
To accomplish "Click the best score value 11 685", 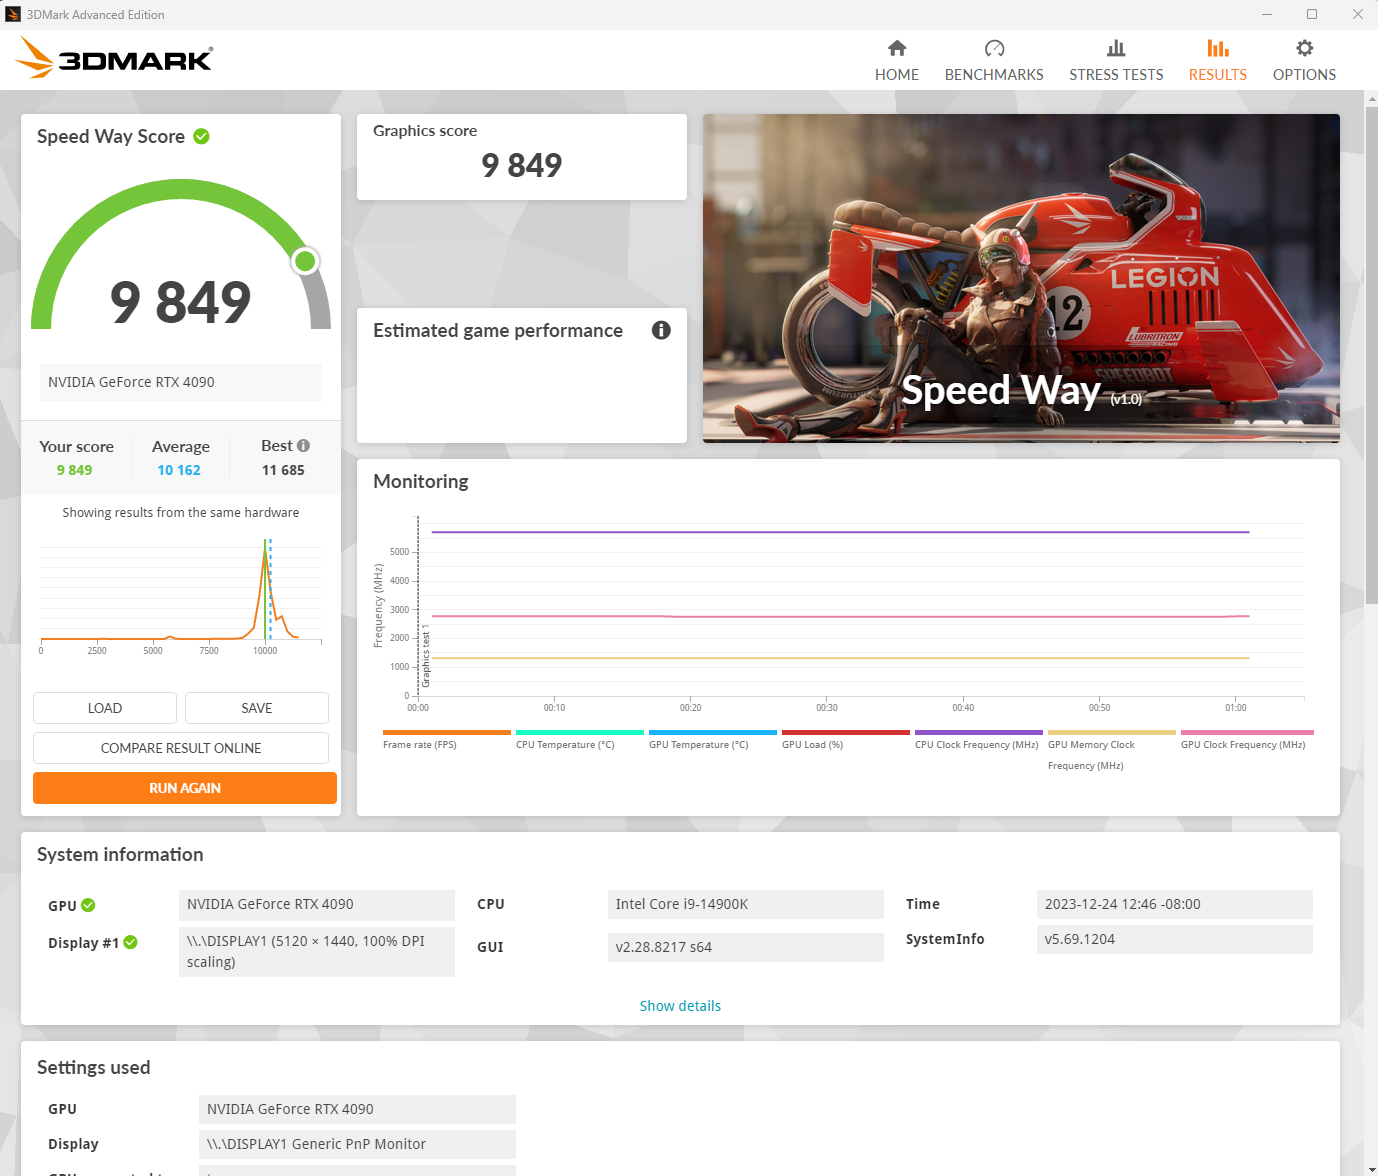I will point(283,470).
